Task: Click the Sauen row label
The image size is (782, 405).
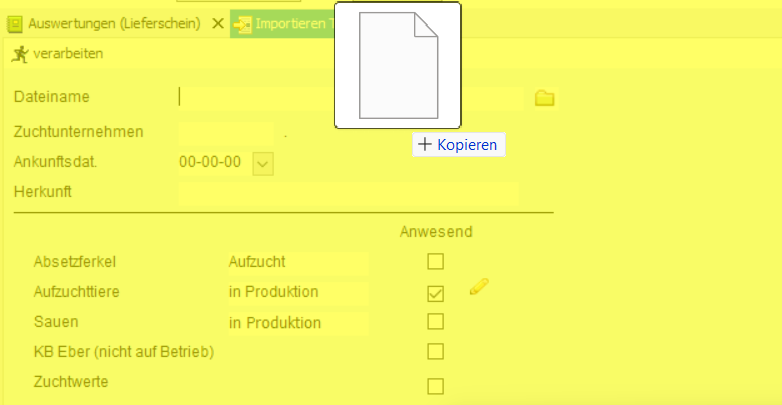Action: (56, 322)
